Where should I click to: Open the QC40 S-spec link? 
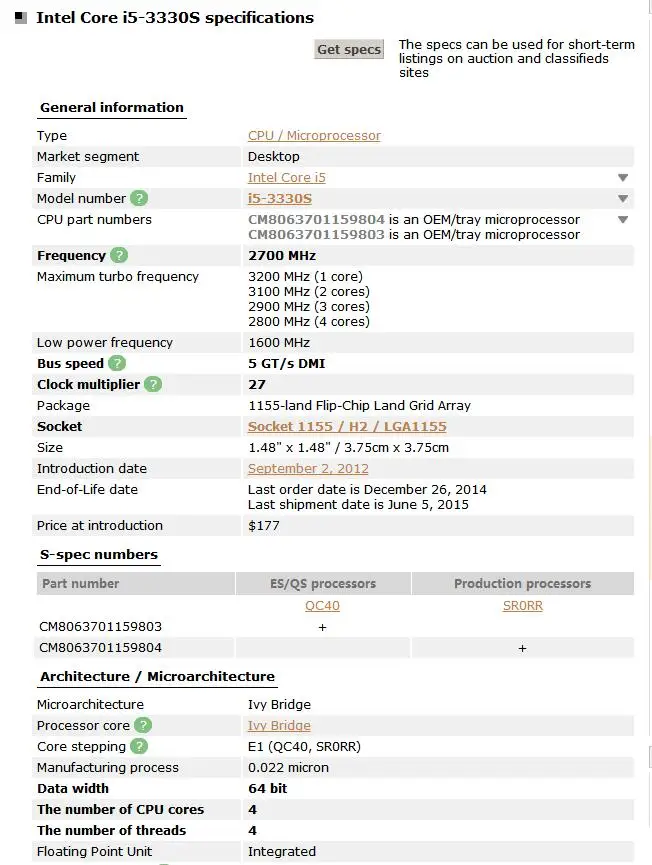point(322,606)
